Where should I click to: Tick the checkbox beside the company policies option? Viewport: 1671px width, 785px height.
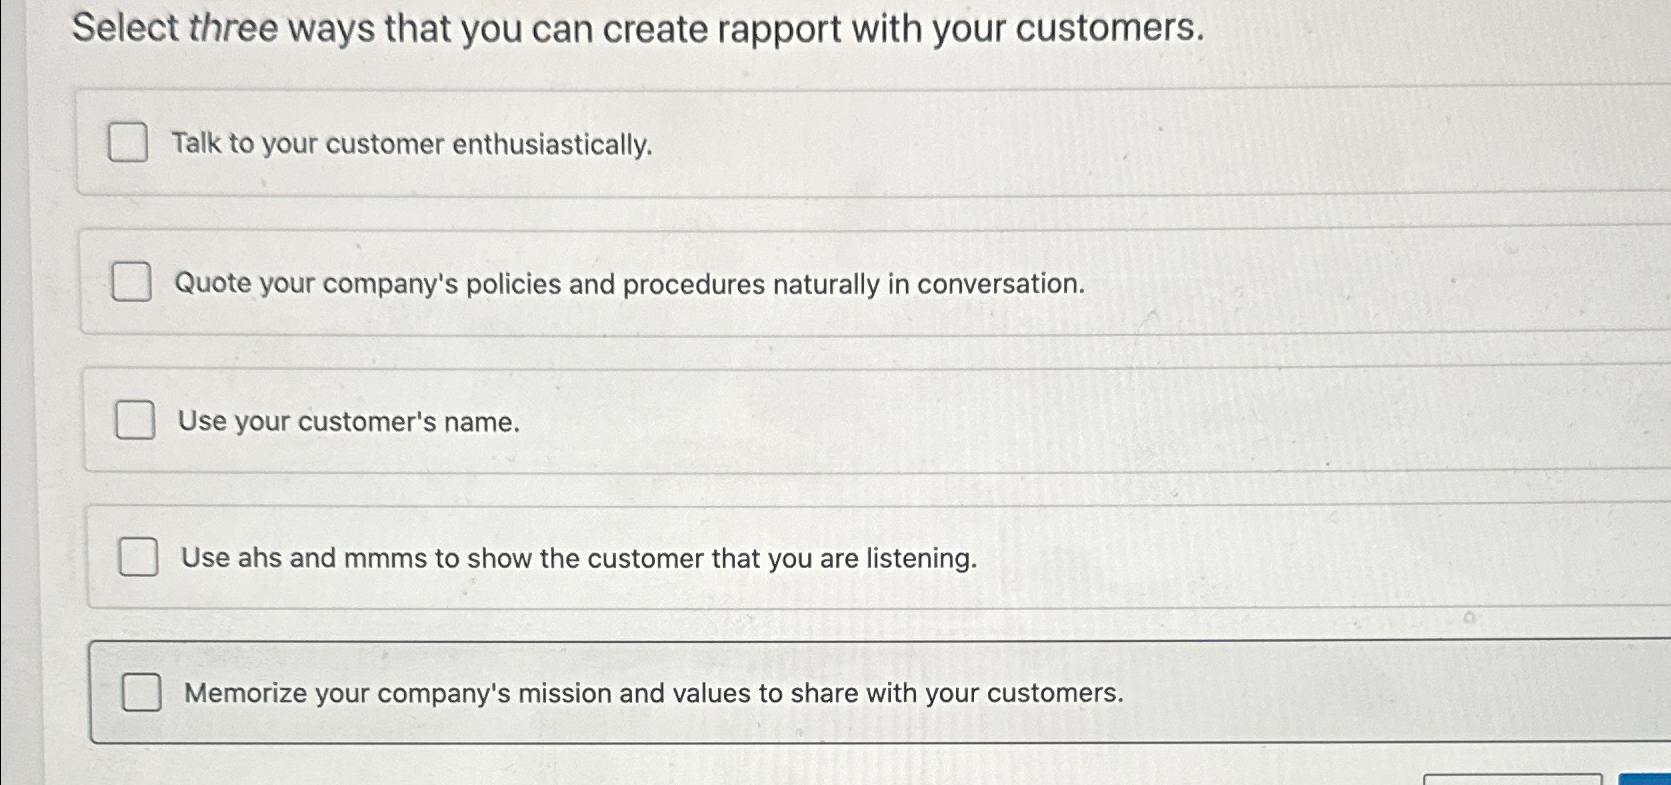coord(132,283)
